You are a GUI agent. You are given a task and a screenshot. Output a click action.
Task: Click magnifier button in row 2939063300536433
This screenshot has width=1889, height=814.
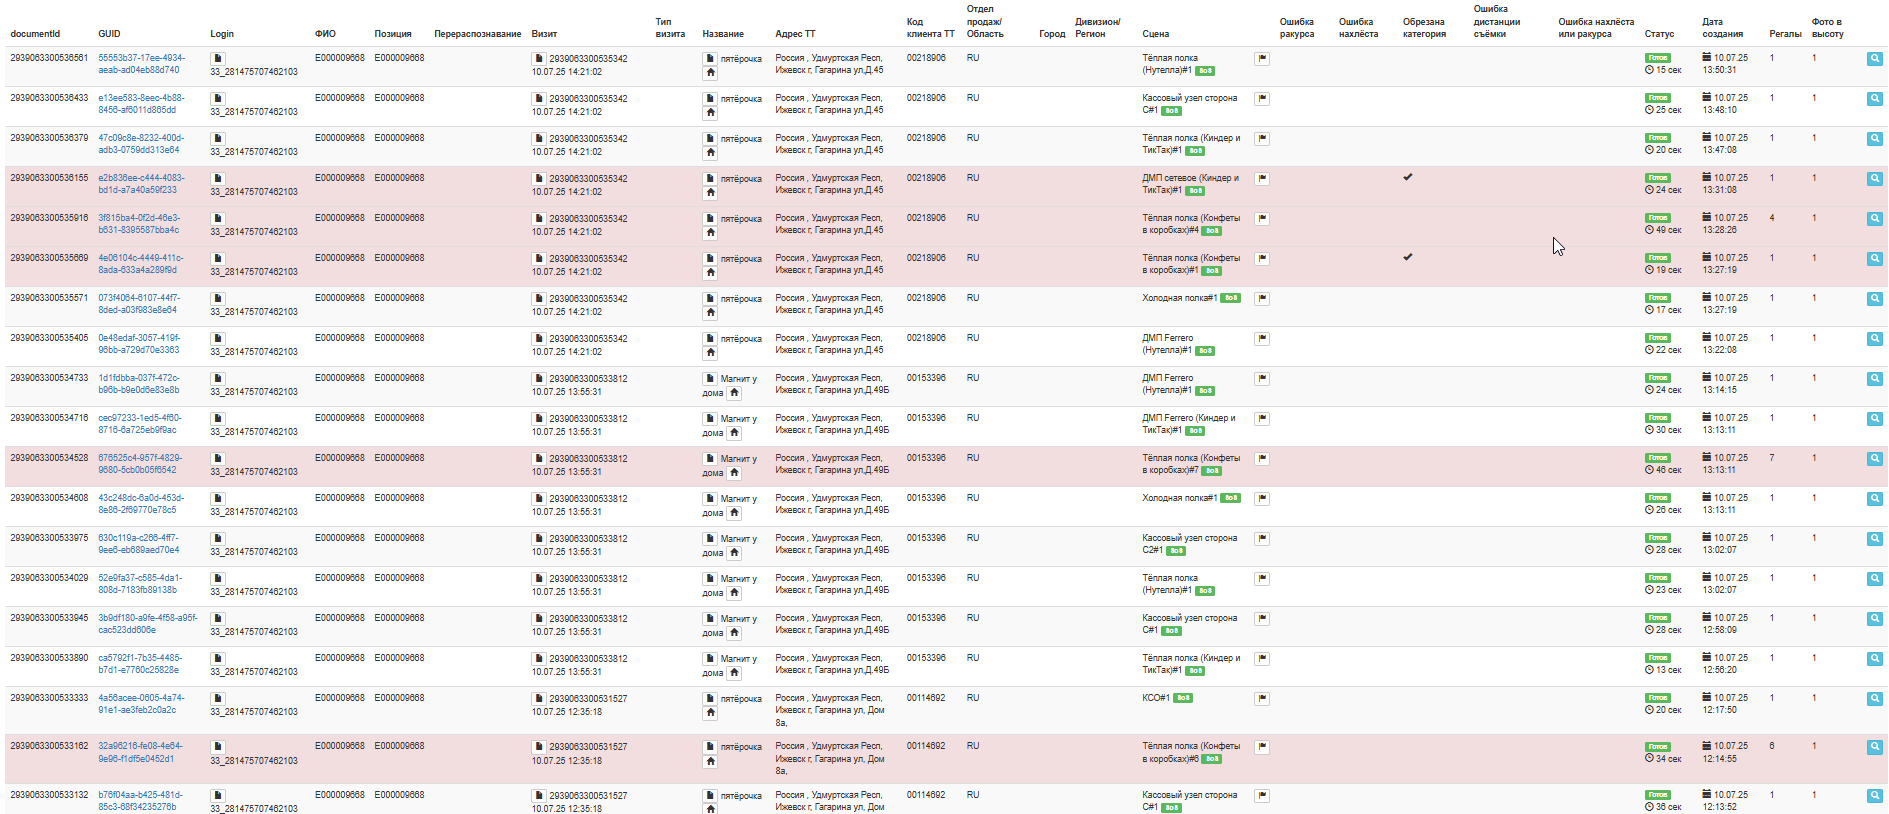1874,99
